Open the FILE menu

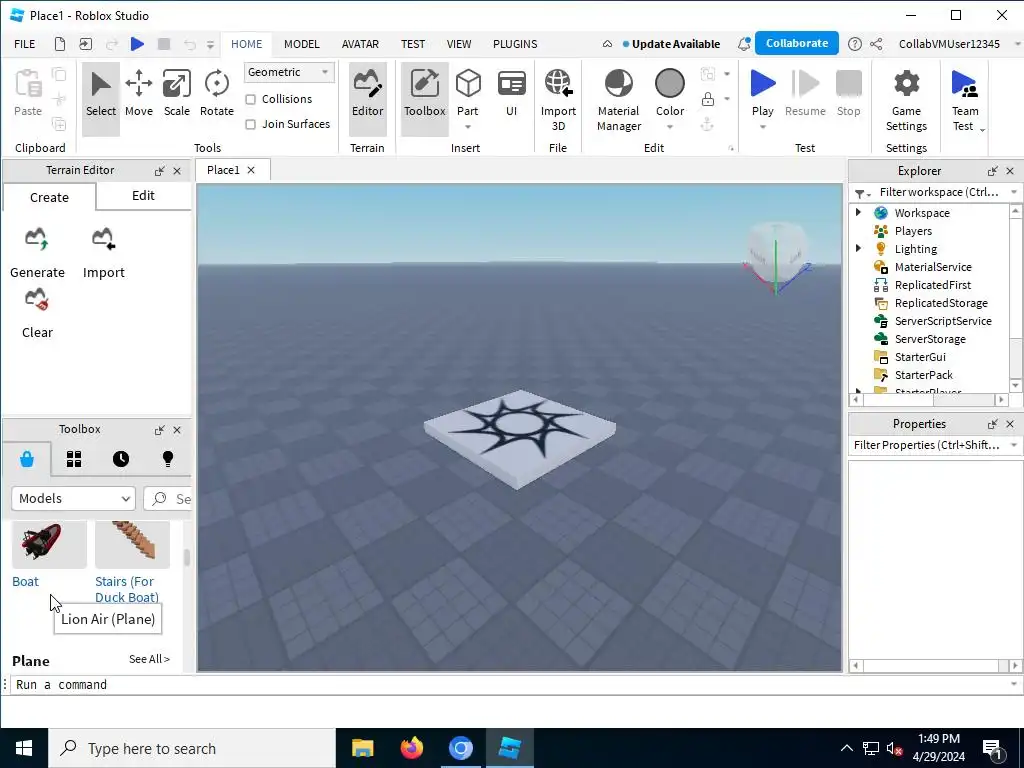(x=25, y=44)
